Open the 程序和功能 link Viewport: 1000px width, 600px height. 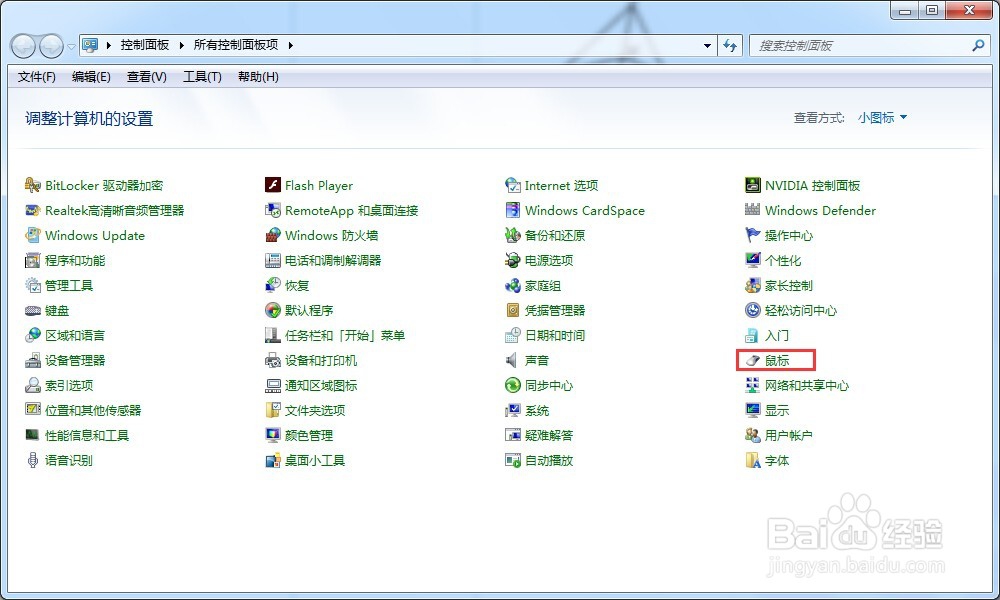click(75, 261)
